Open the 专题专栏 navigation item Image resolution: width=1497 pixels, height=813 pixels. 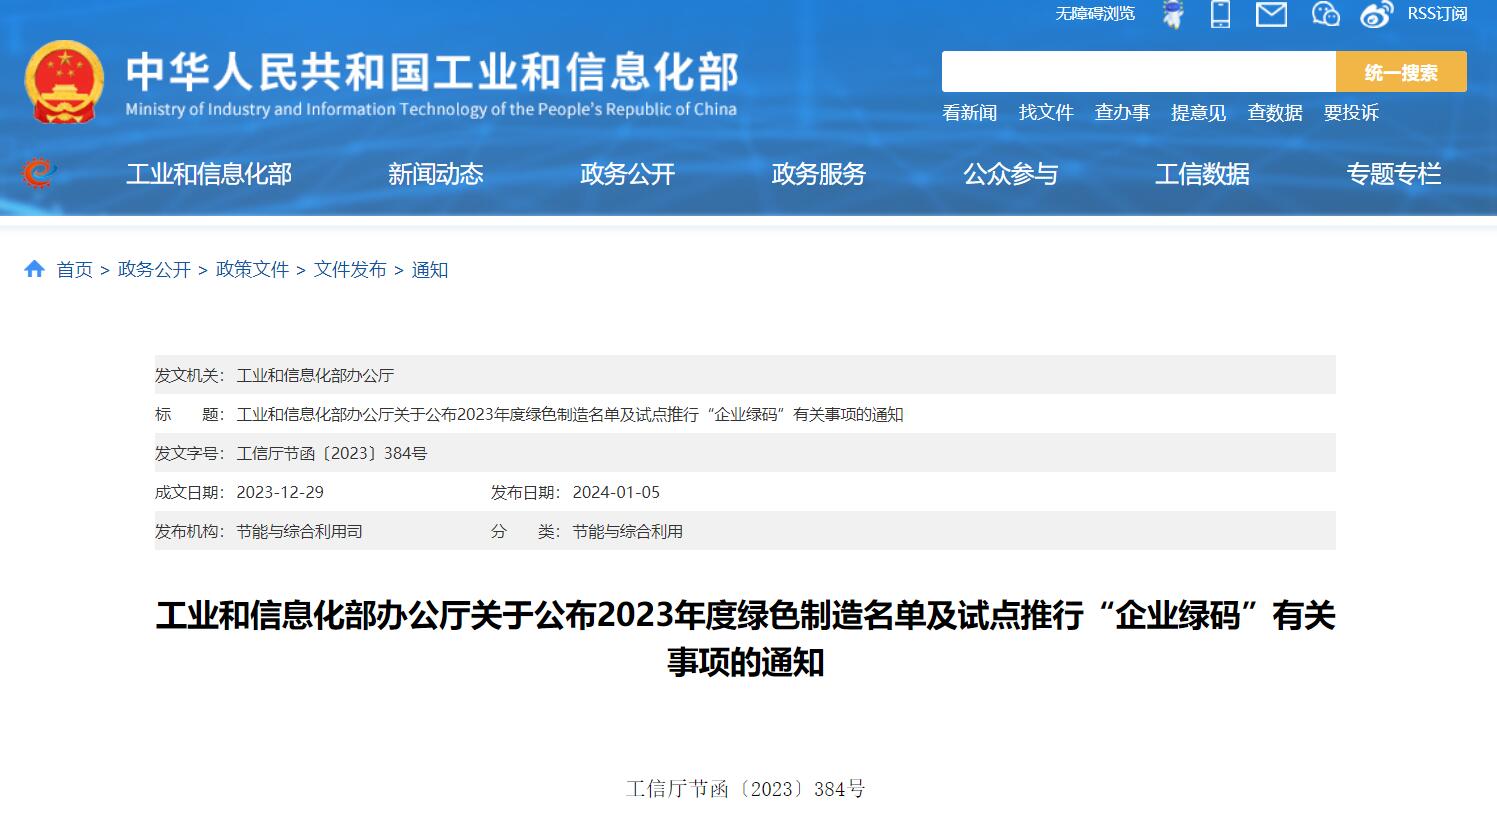[x=1393, y=174]
